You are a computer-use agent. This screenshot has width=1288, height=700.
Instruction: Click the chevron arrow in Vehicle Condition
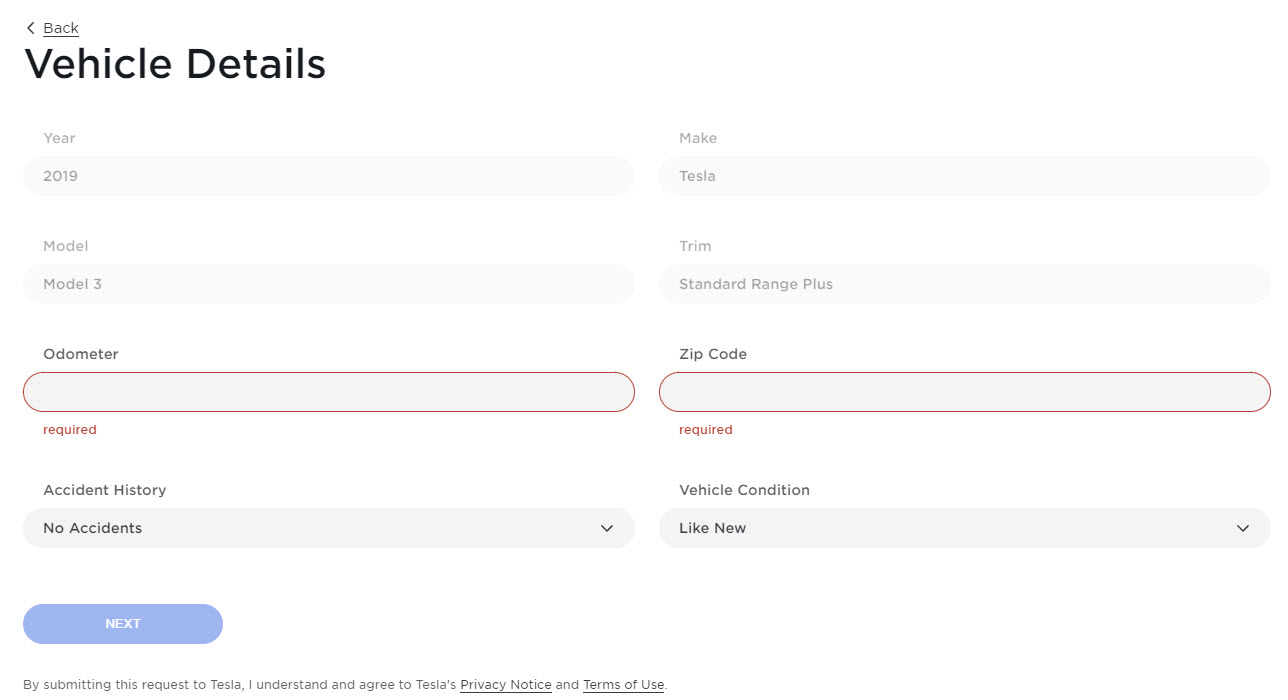click(x=1243, y=528)
